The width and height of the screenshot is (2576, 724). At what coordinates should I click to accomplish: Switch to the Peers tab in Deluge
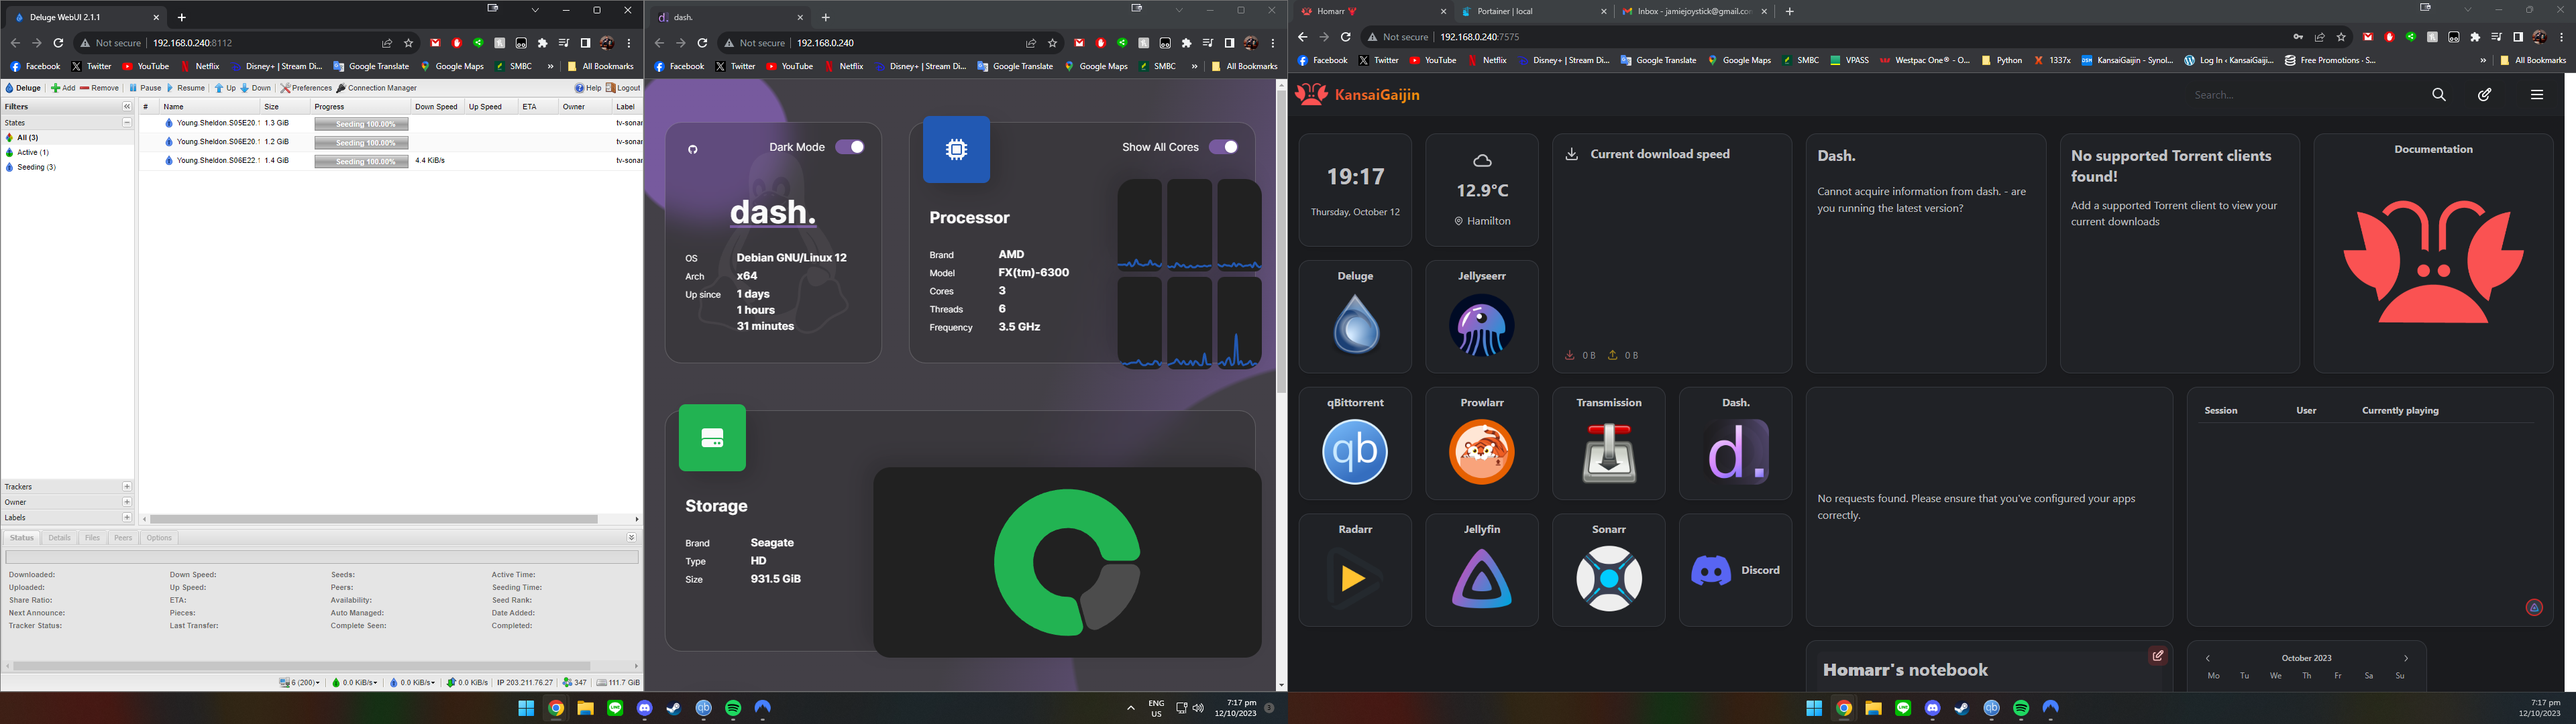122,538
